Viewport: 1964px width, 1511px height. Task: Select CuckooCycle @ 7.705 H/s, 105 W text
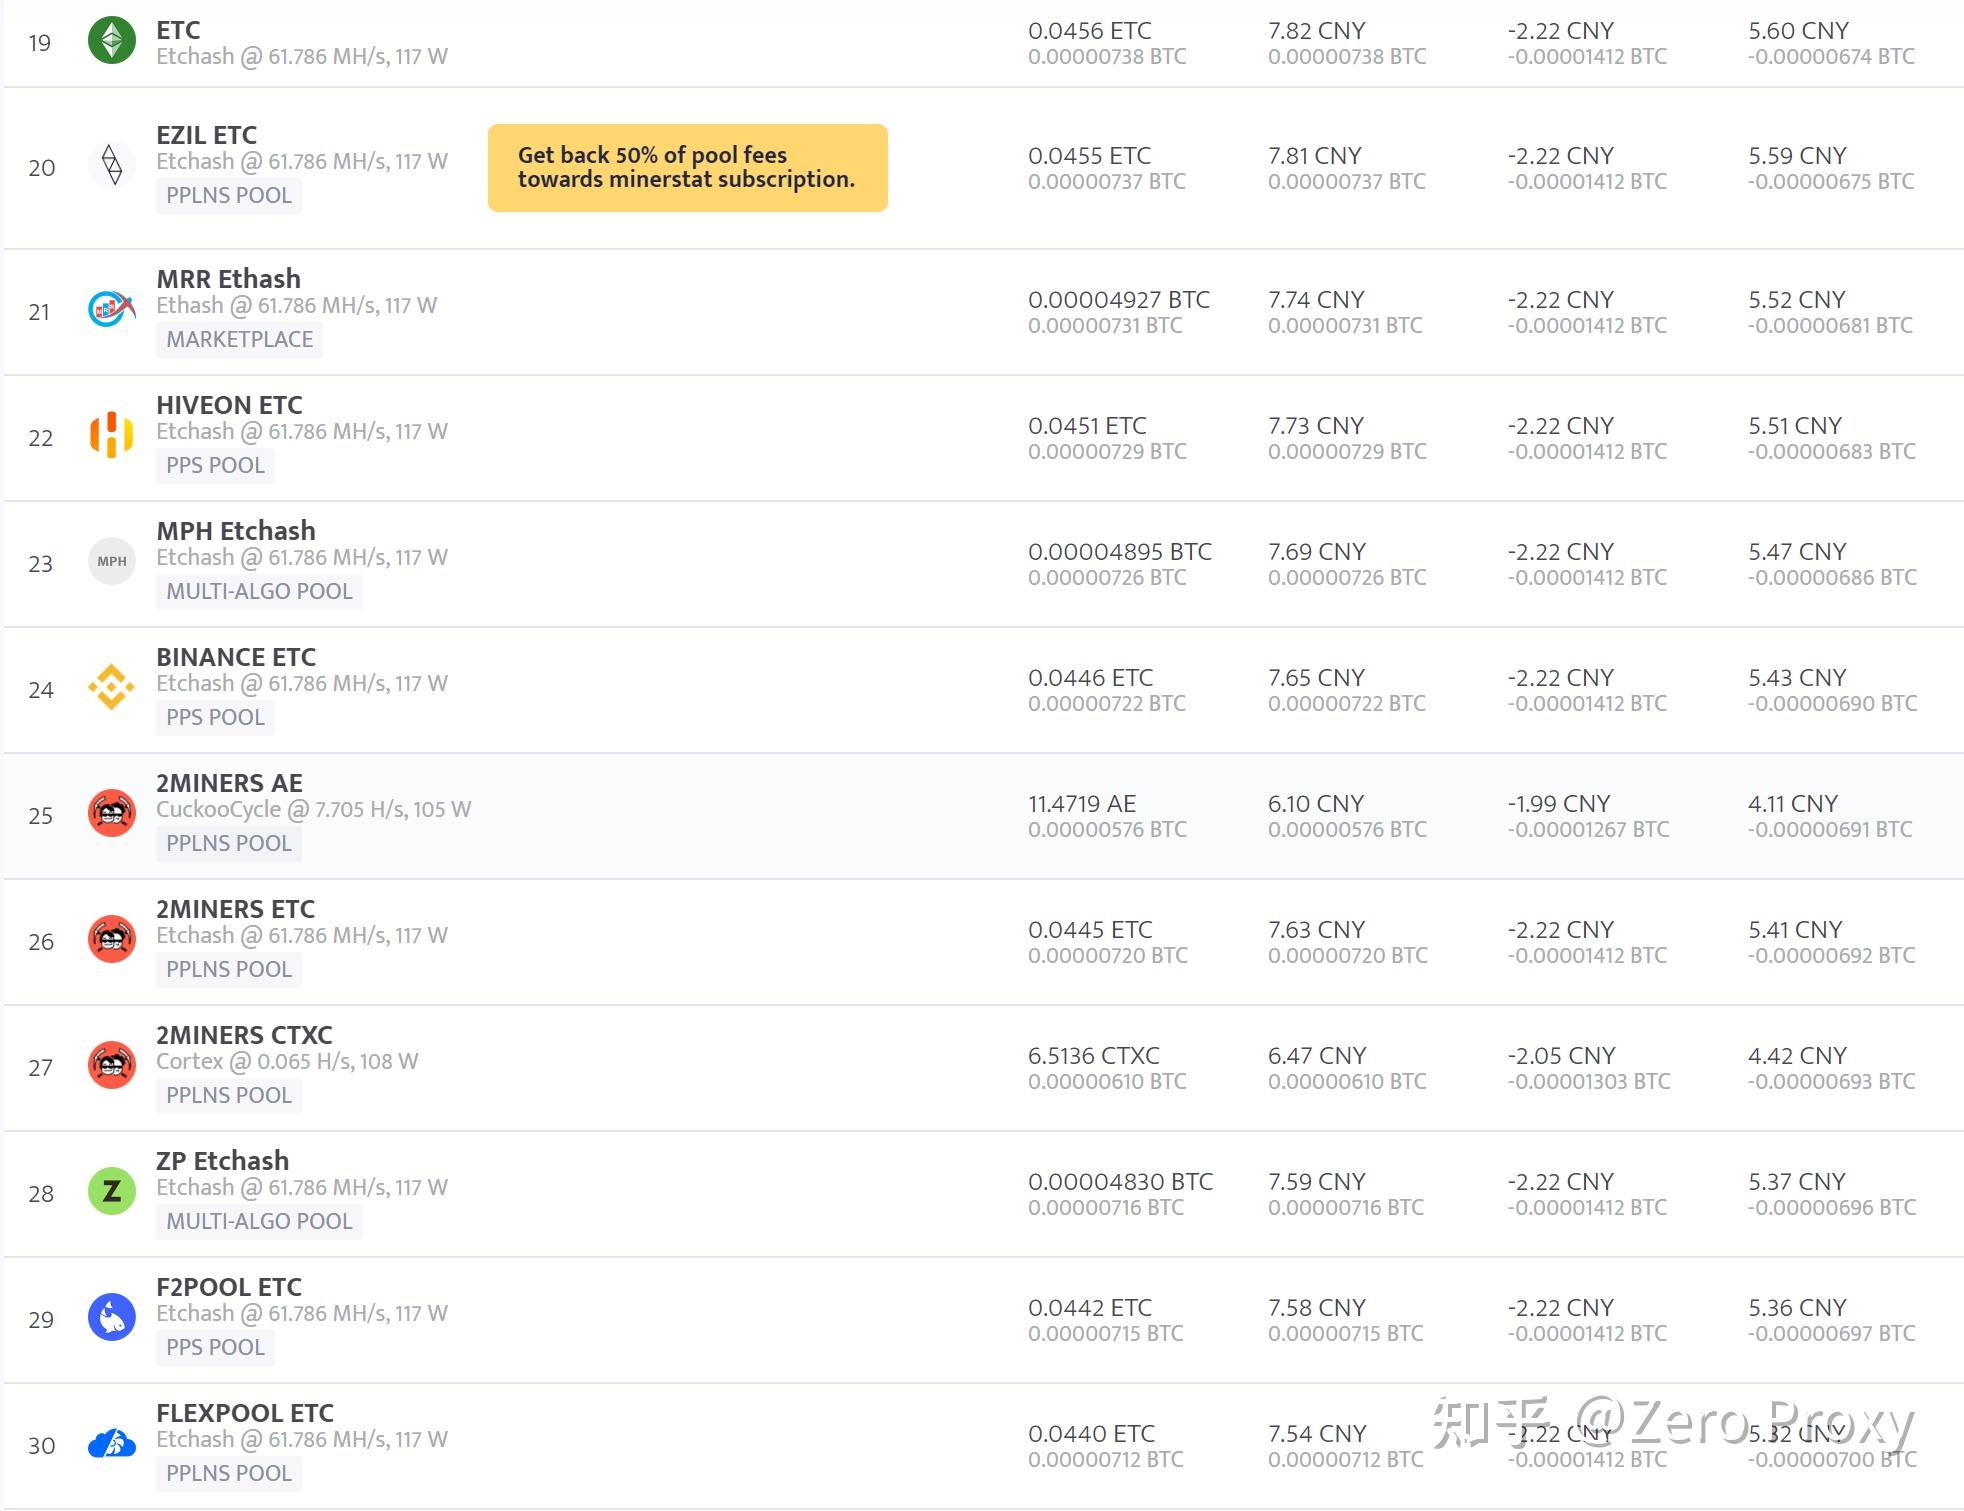coord(313,809)
